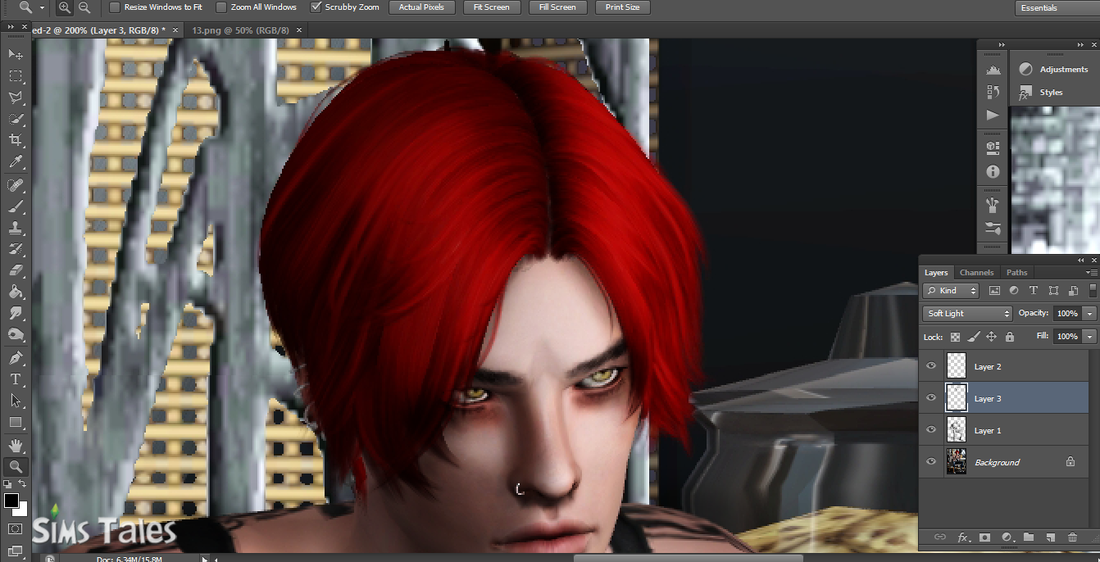This screenshot has width=1100, height=562.
Task: Select the Move tool
Action: click(x=15, y=54)
